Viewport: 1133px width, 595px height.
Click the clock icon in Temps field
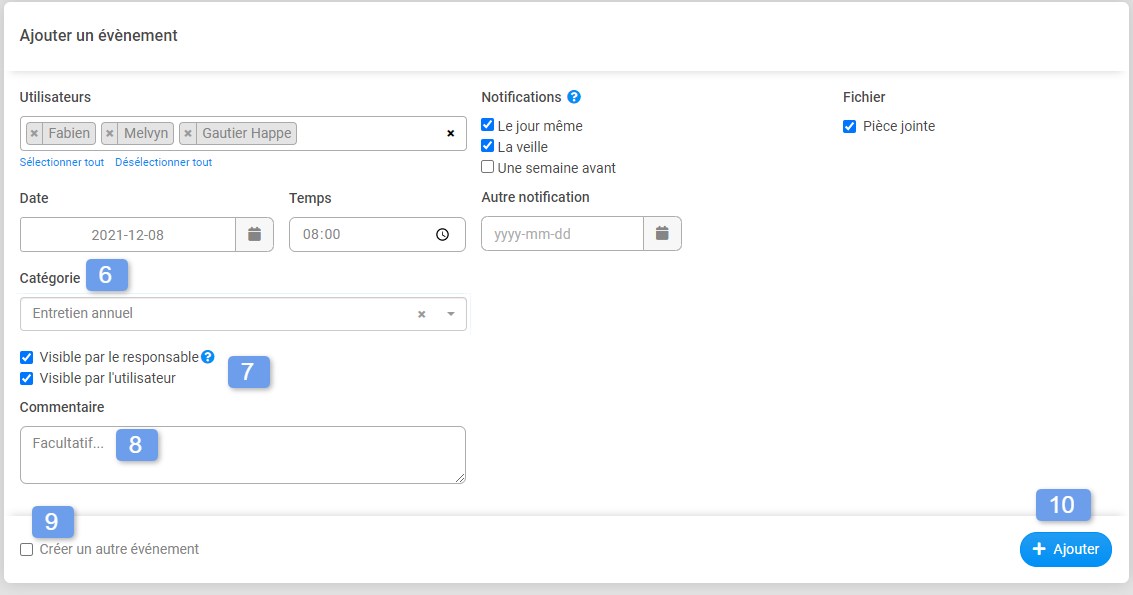442,235
